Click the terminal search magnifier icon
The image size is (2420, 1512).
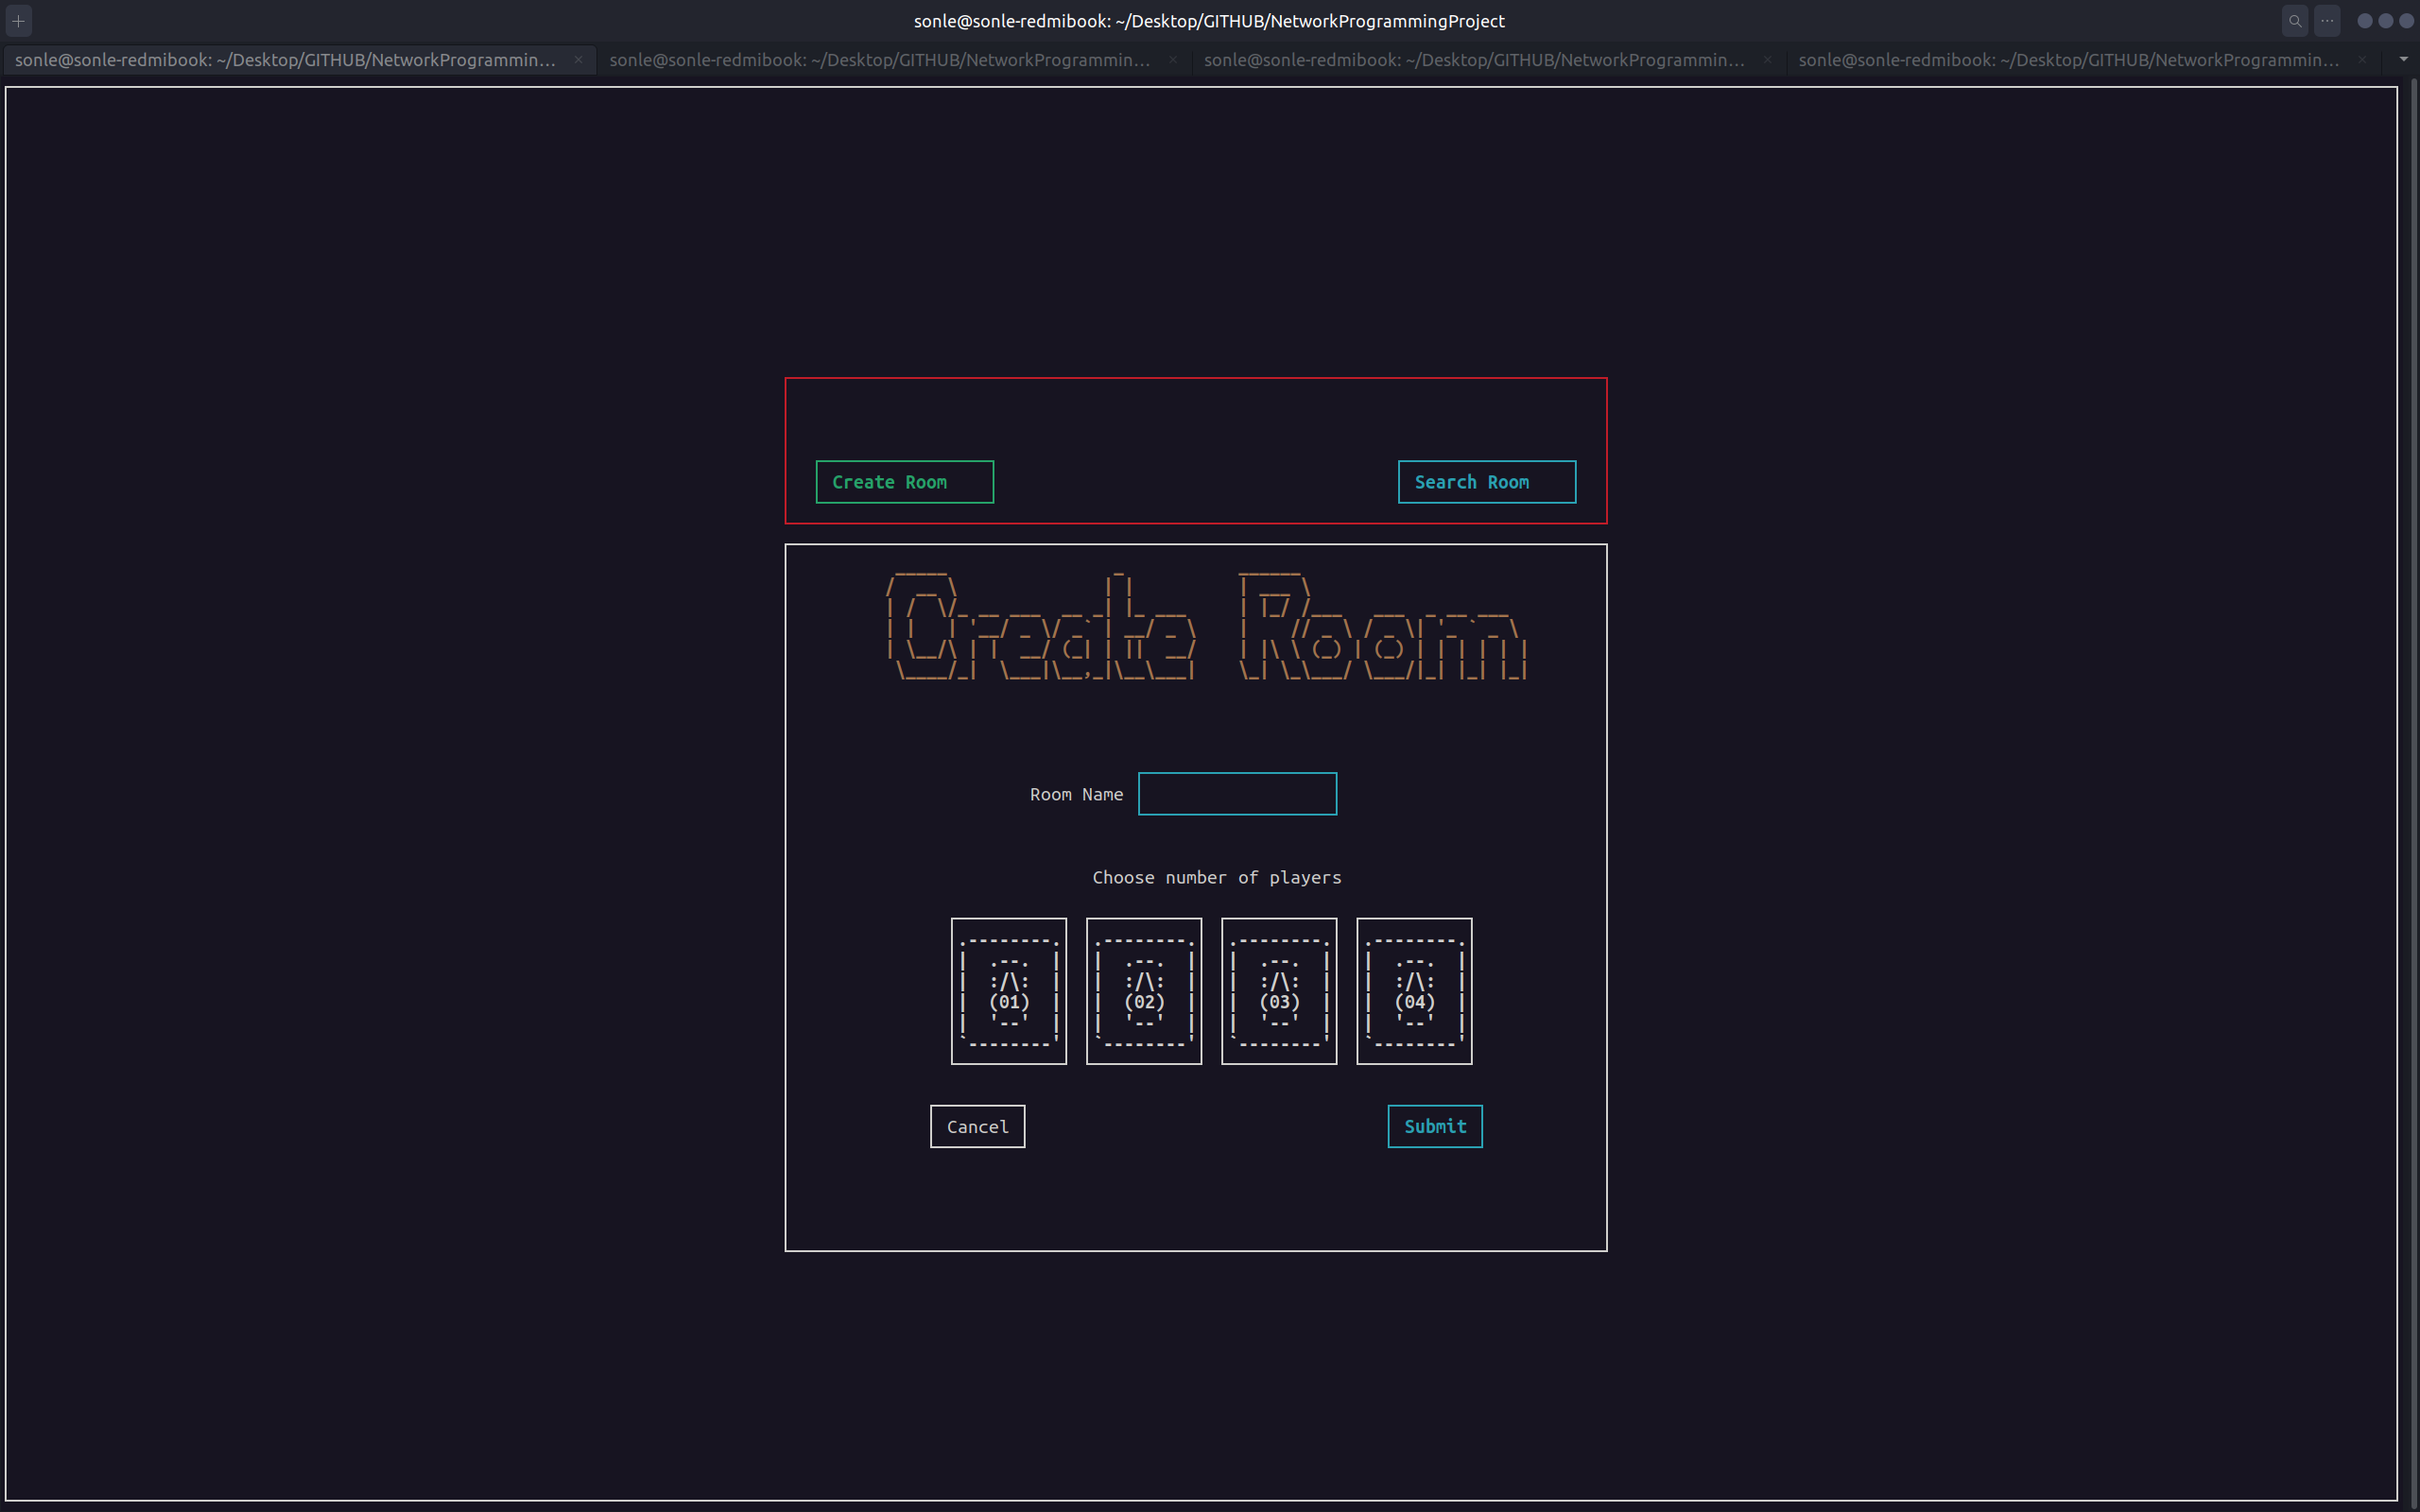(x=2294, y=21)
